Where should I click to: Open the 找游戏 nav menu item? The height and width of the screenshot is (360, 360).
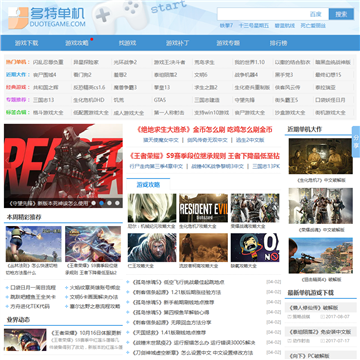[127, 43]
